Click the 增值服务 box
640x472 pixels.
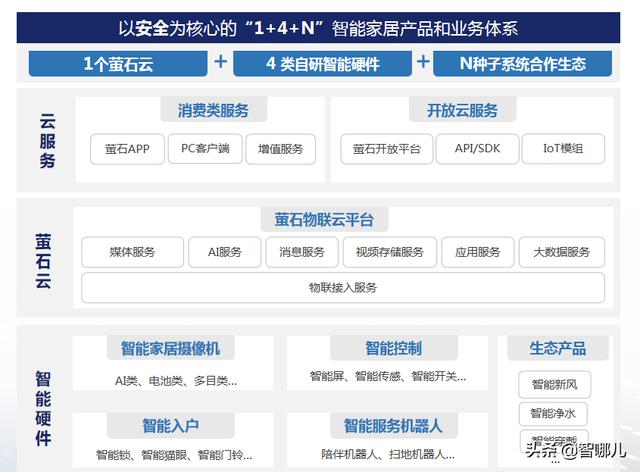pyautogui.click(x=281, y=149)
